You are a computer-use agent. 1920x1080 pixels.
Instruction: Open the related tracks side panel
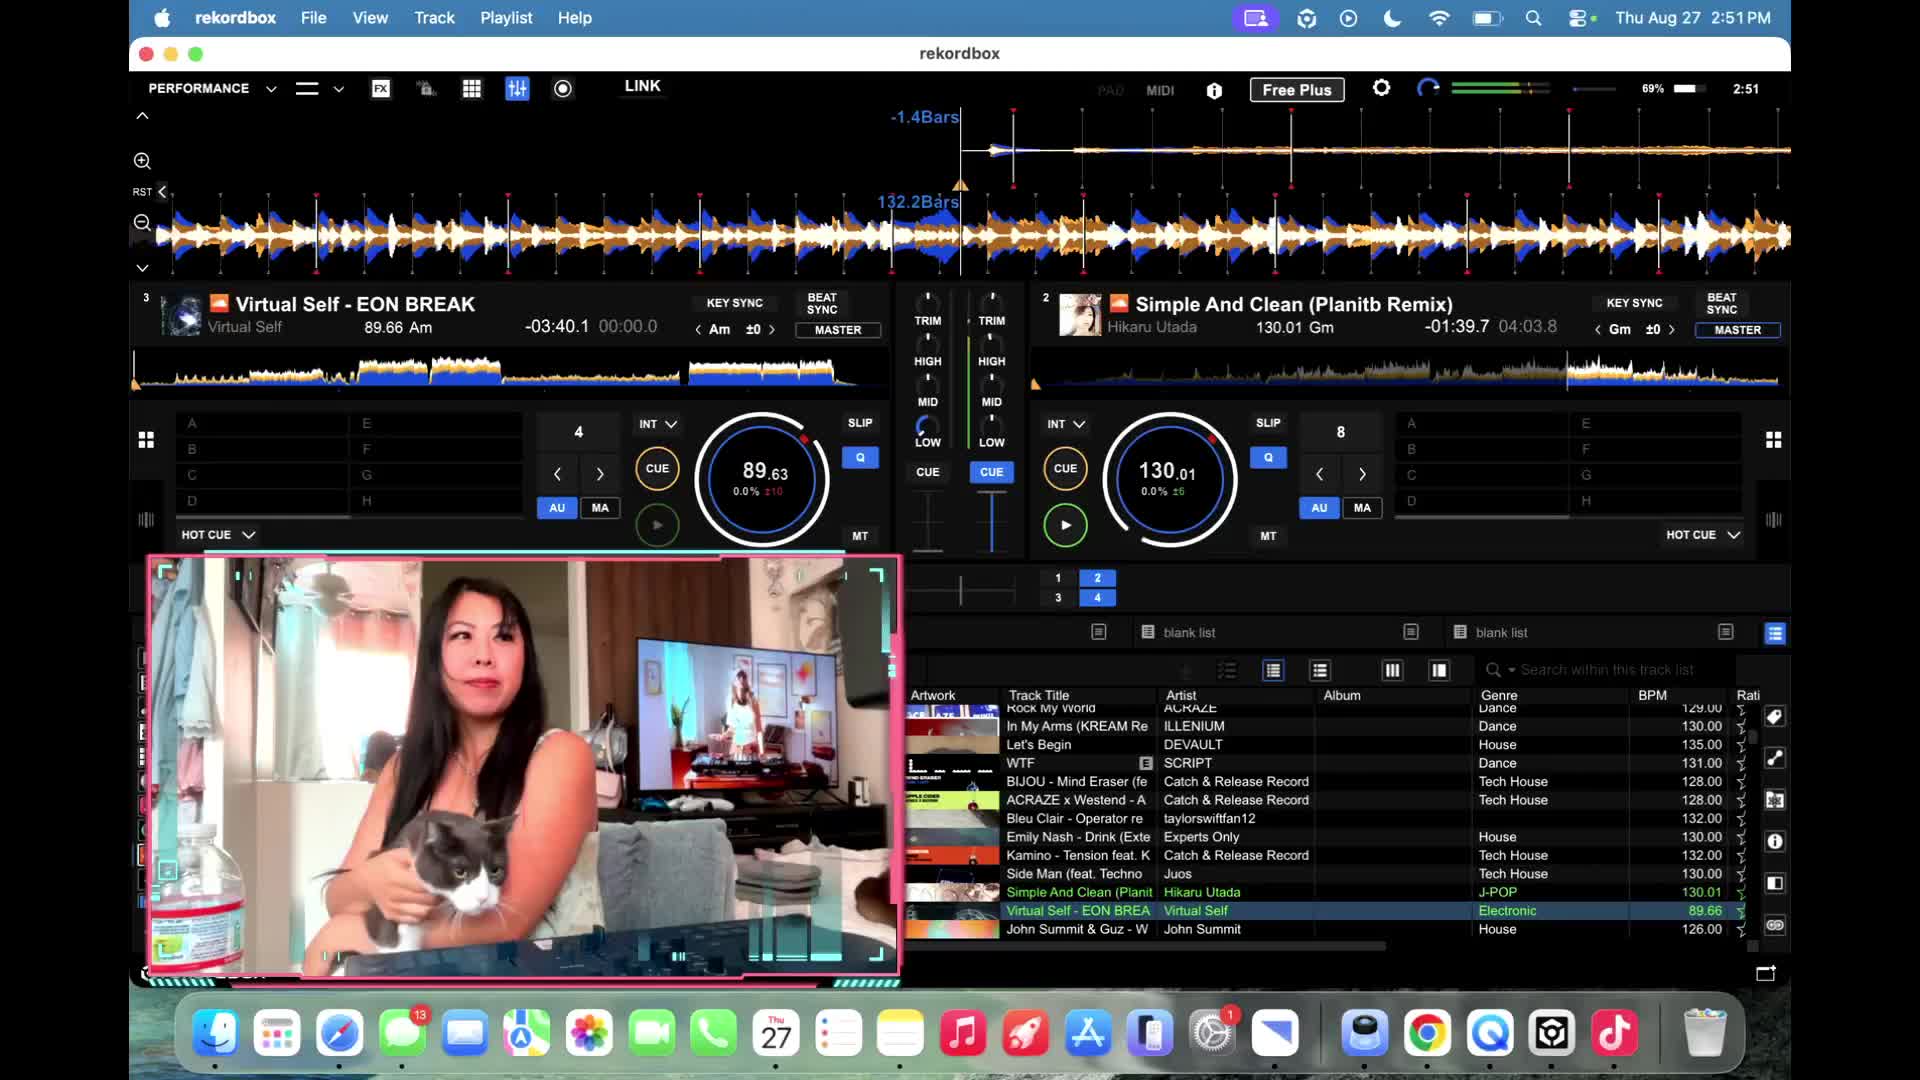[x=1775, y=758]
